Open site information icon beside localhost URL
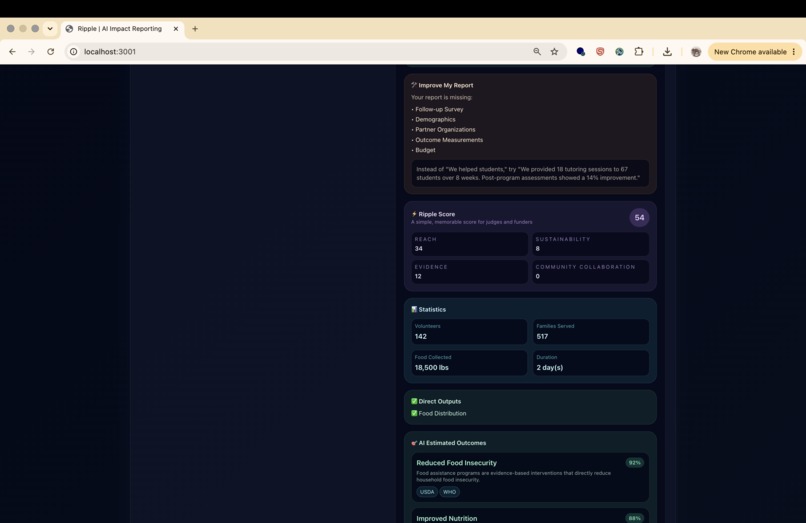 click(74, 51)
